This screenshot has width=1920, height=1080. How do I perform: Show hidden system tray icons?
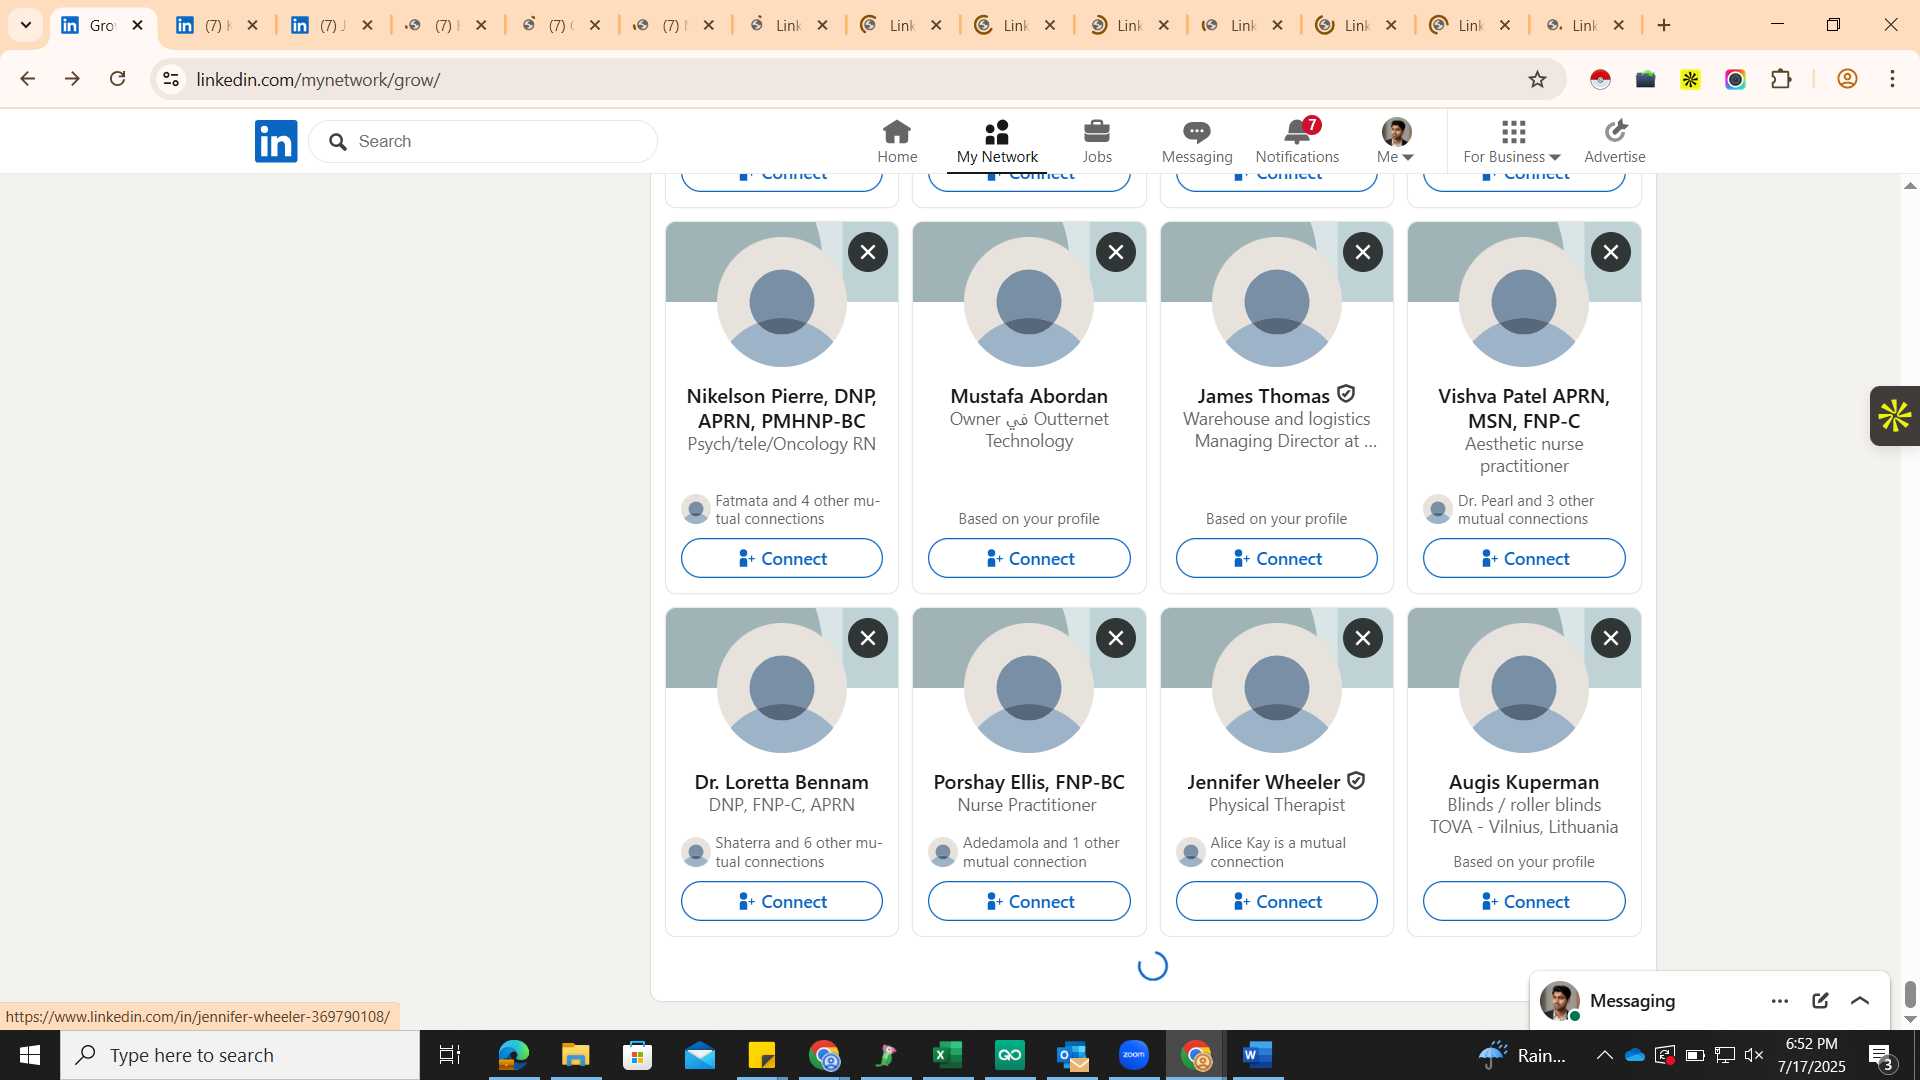click(x=1604, y=1055)
